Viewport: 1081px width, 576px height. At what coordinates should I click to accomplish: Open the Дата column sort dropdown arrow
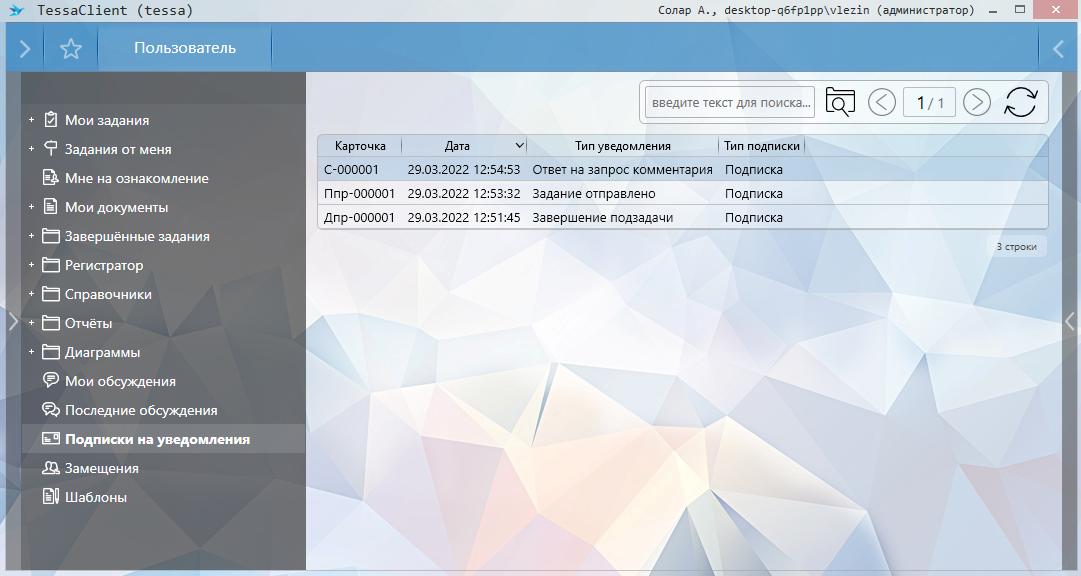tap(518, 146)
